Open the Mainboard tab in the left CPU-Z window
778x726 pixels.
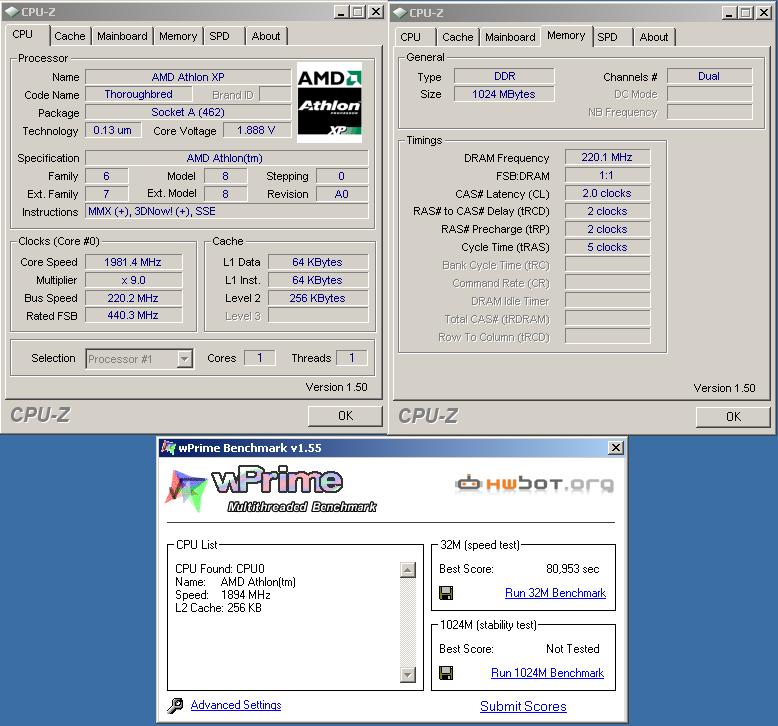coord(122,36)
